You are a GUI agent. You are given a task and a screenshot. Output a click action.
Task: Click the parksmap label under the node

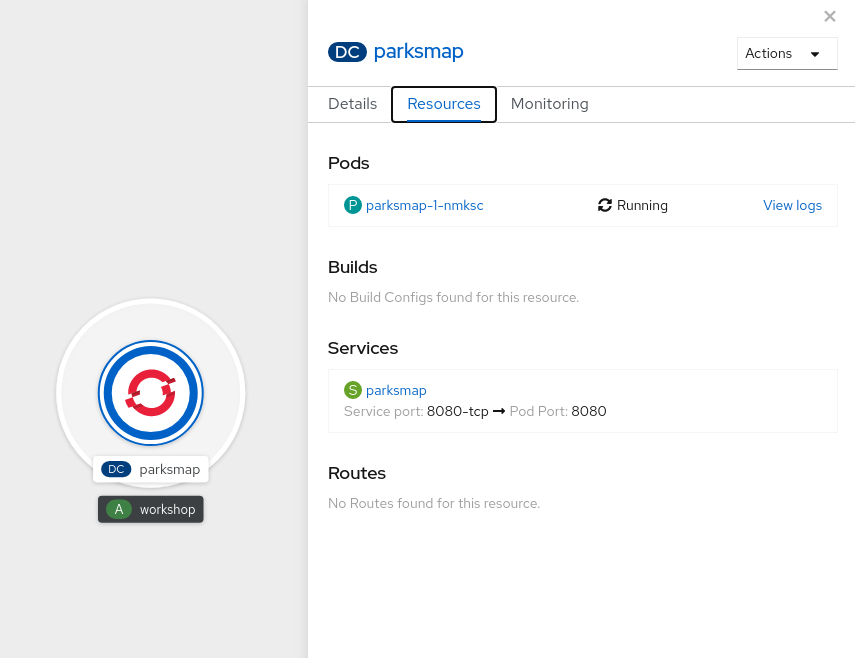[x=169, y=469]
